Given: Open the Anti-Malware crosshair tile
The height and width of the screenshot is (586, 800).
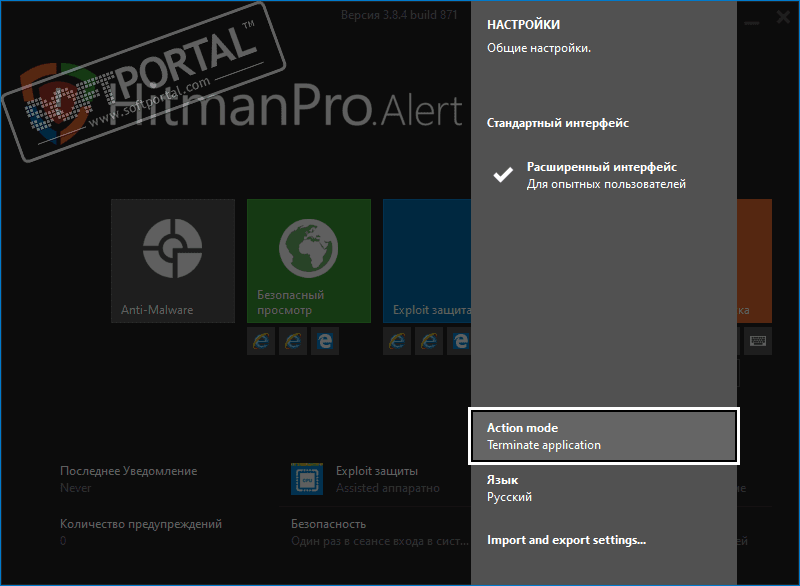Looking at the screenshot, I should 173,261.
